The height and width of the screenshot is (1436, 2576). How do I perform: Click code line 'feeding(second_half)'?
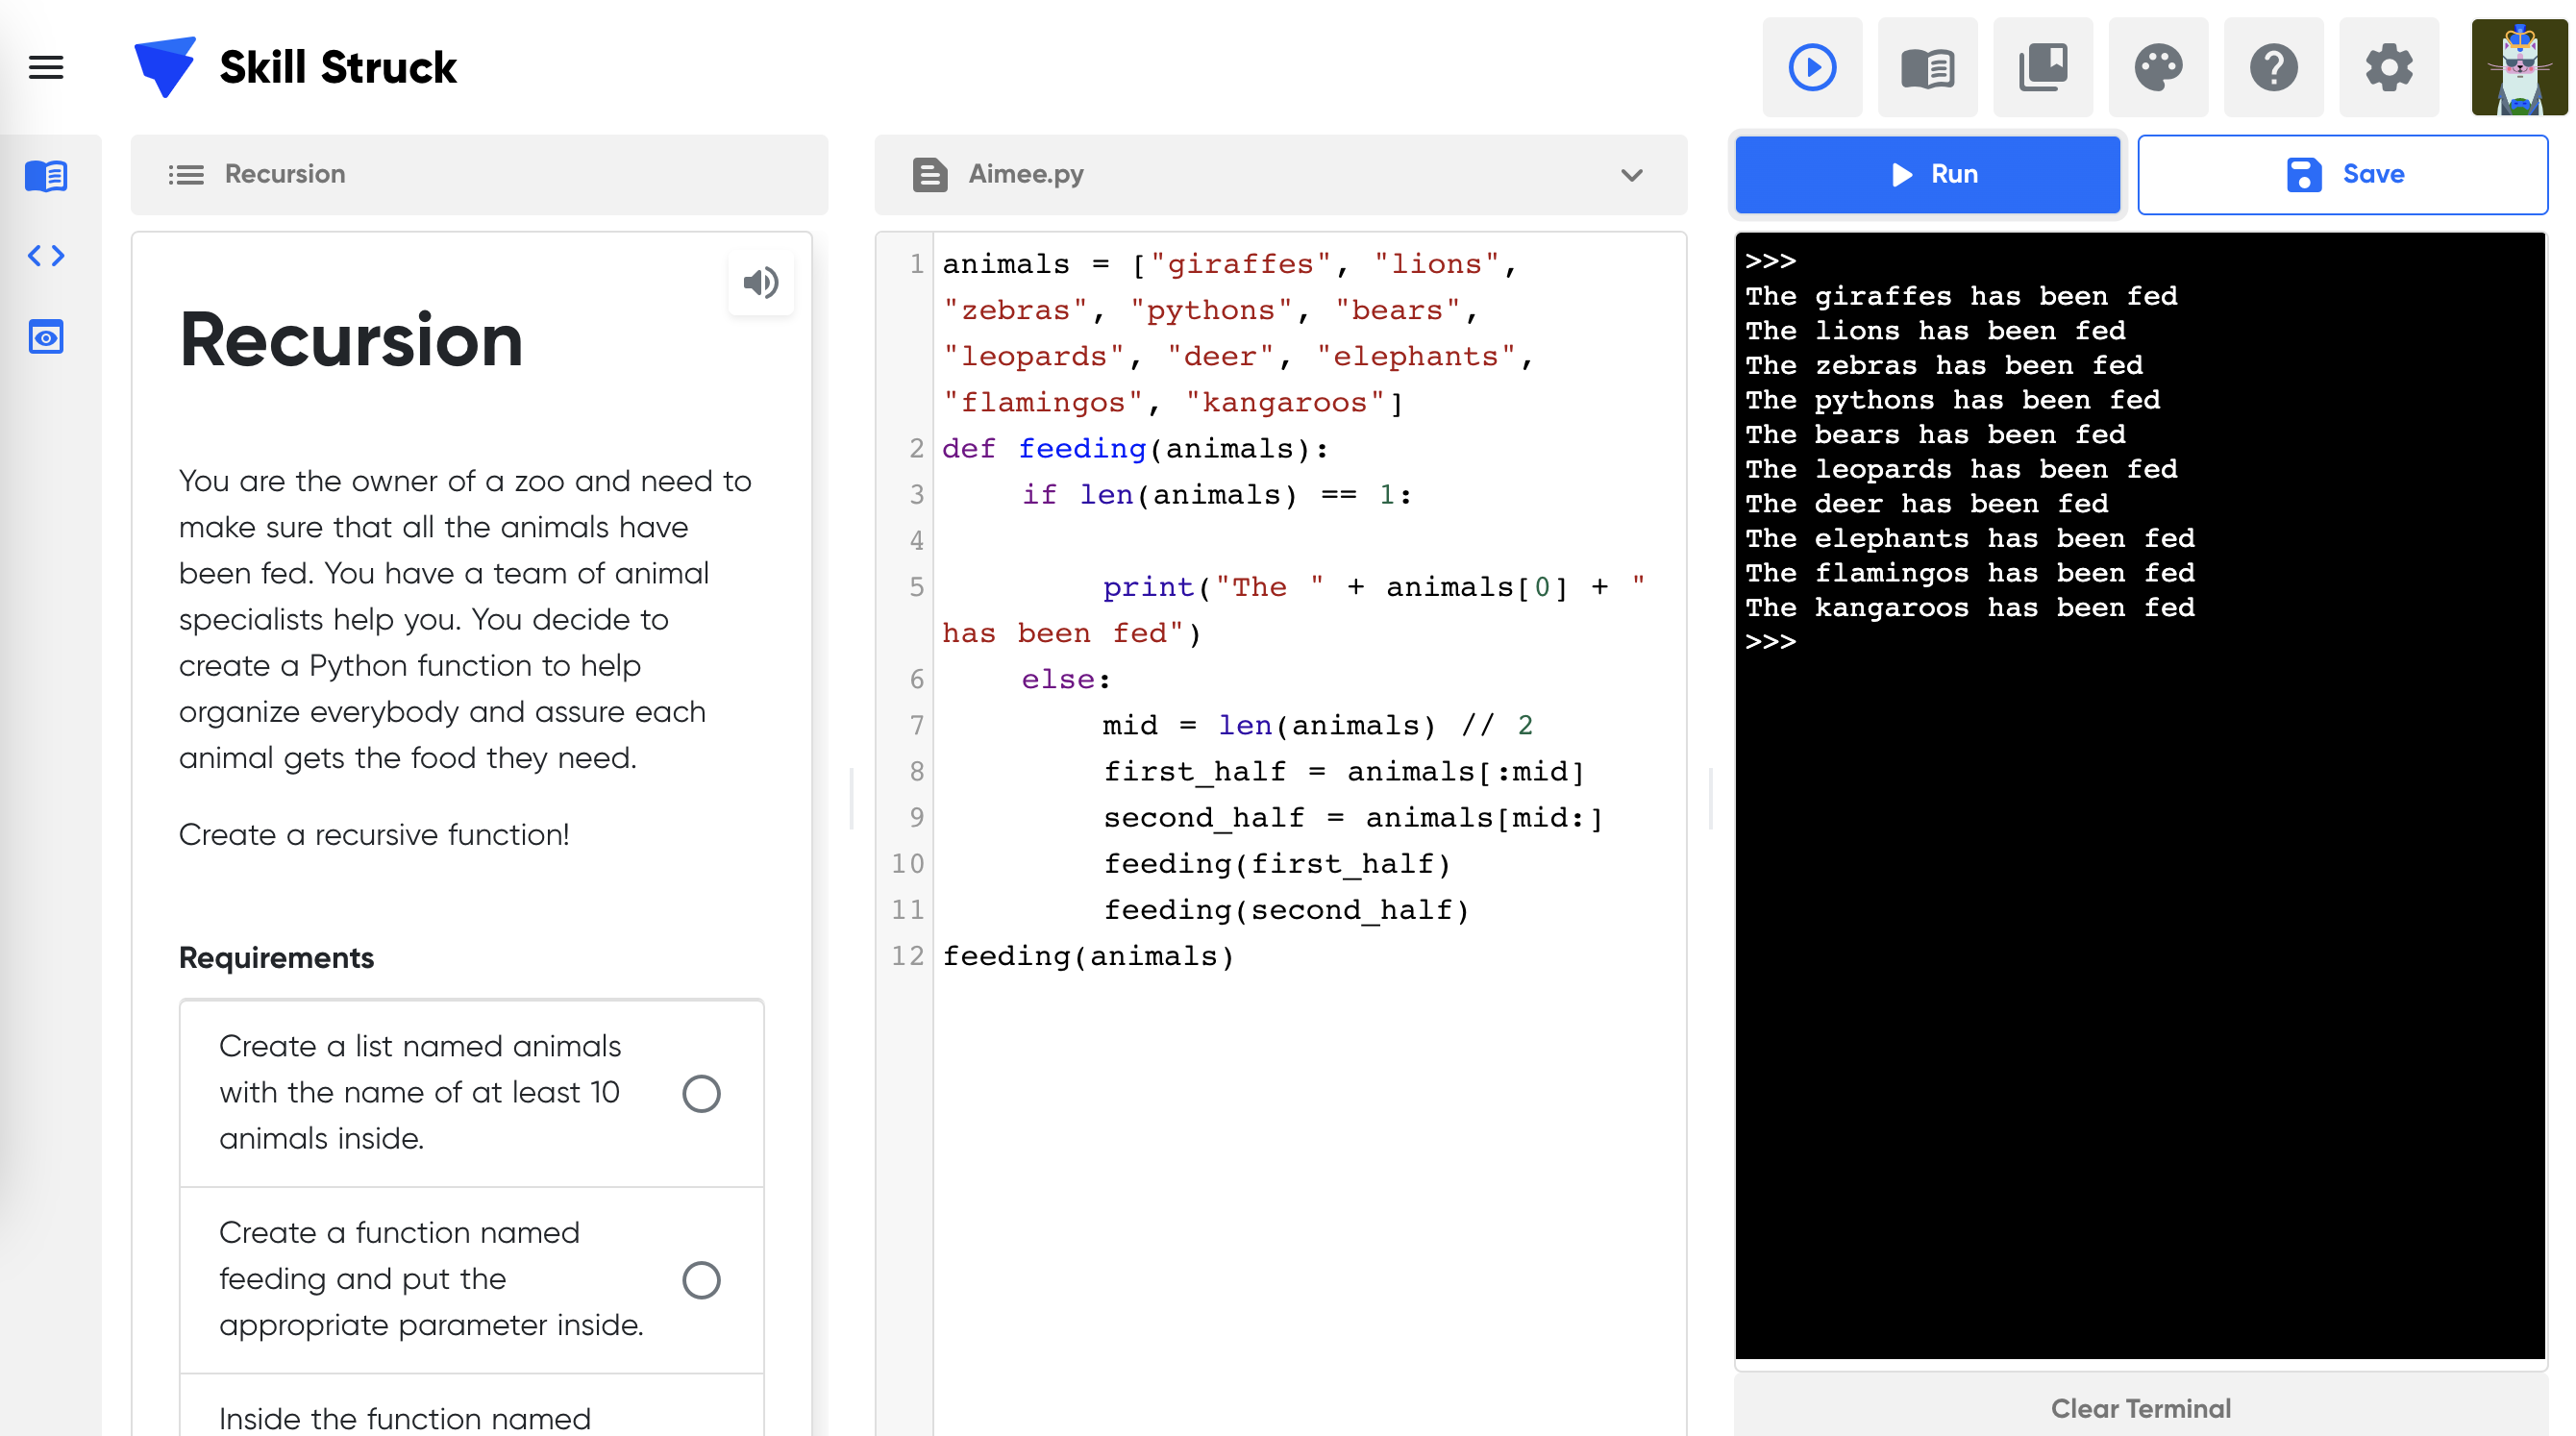[1286, 910]
